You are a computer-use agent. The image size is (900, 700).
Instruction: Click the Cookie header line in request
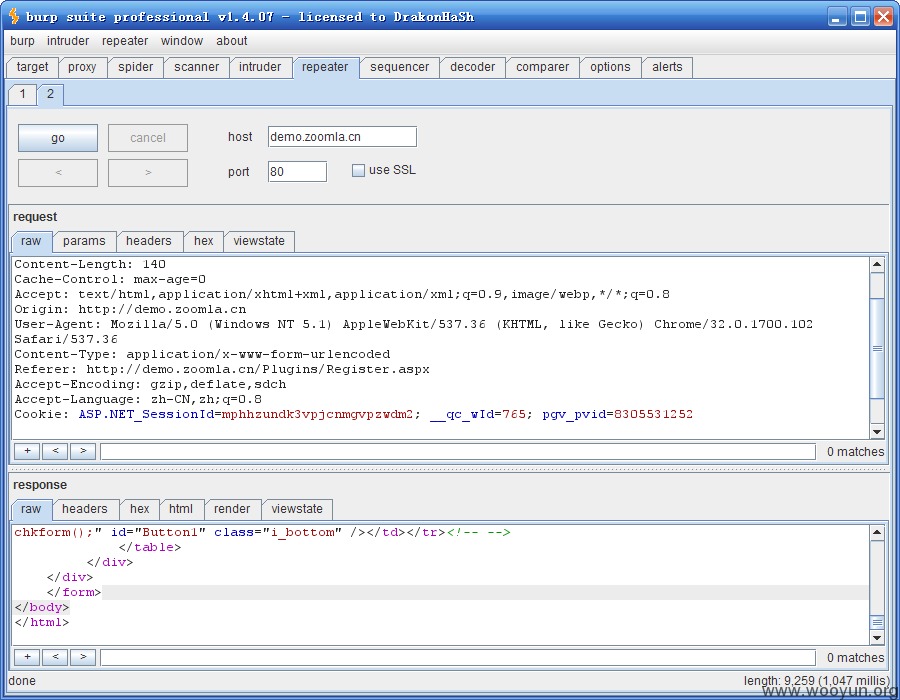pos(354,414)
